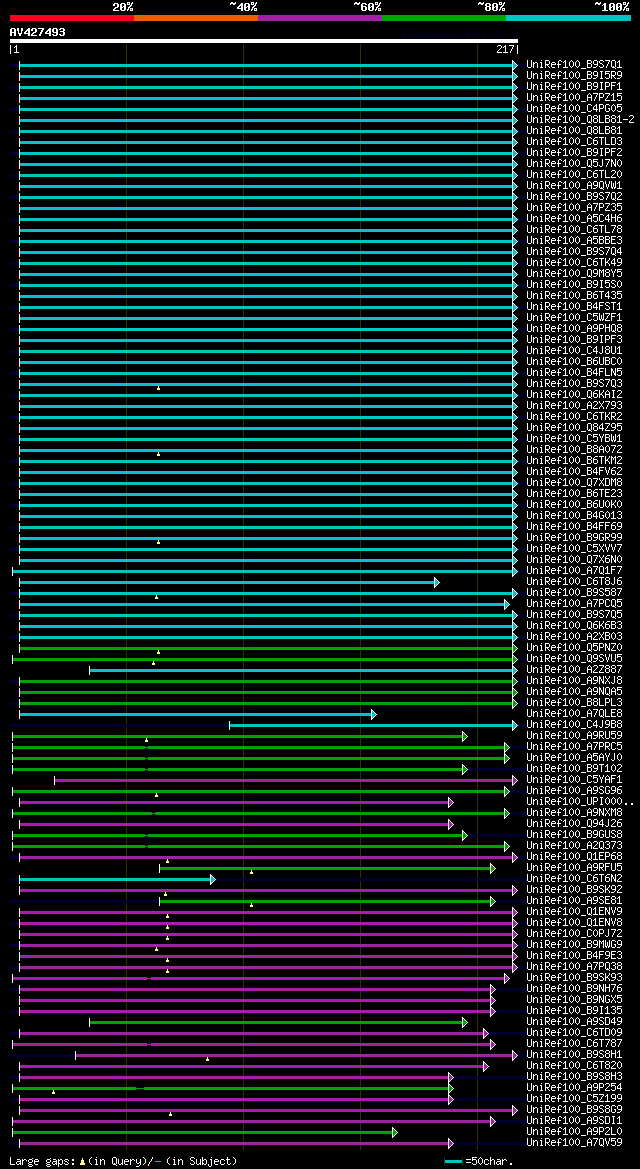Select label UniRef100_B4FST1
Screen dimensions: 640x1169
[x=574, y=306]
